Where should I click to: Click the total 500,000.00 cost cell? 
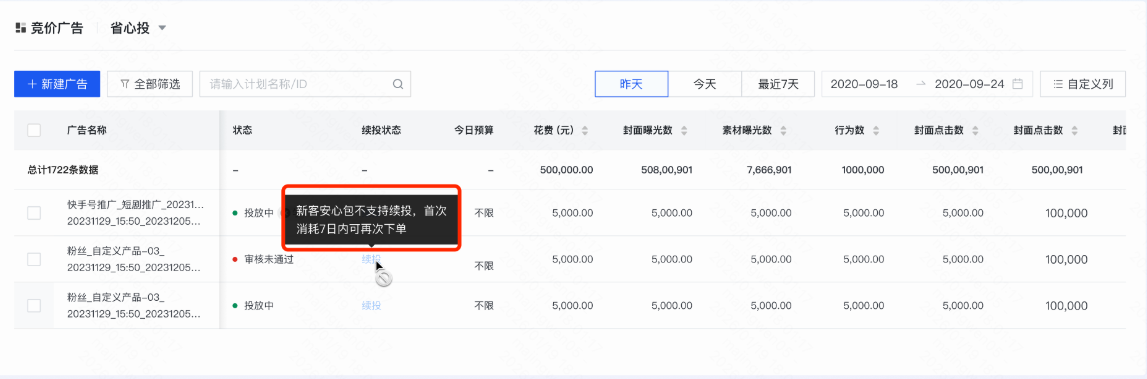point(566,170)
